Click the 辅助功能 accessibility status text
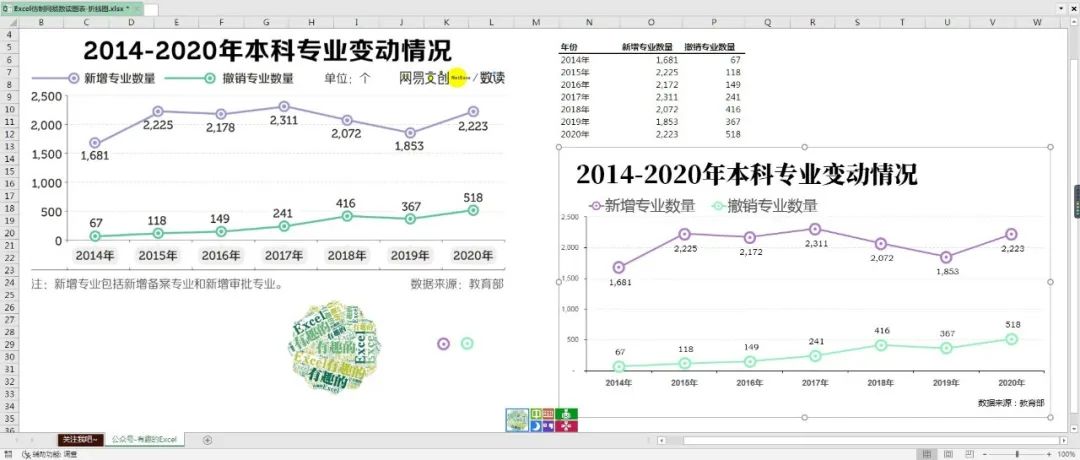1080x460 pixels. pos(54,454)
